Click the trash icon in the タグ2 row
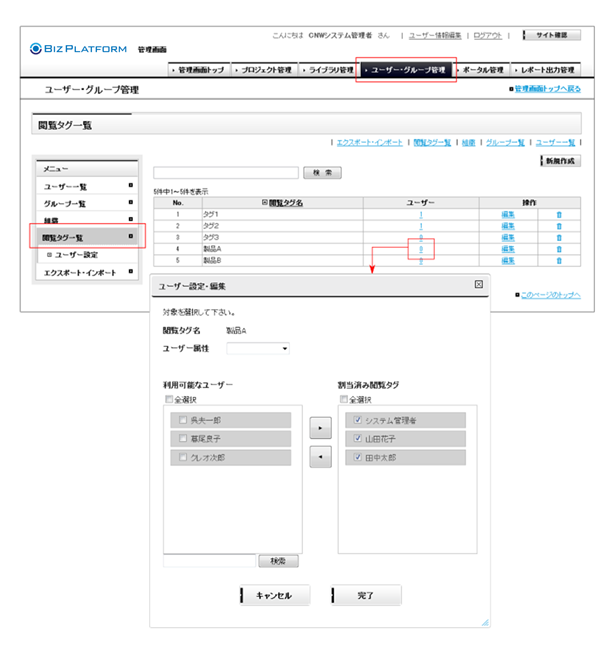This screenshot has width=610, height=650. tap(559, 226)
